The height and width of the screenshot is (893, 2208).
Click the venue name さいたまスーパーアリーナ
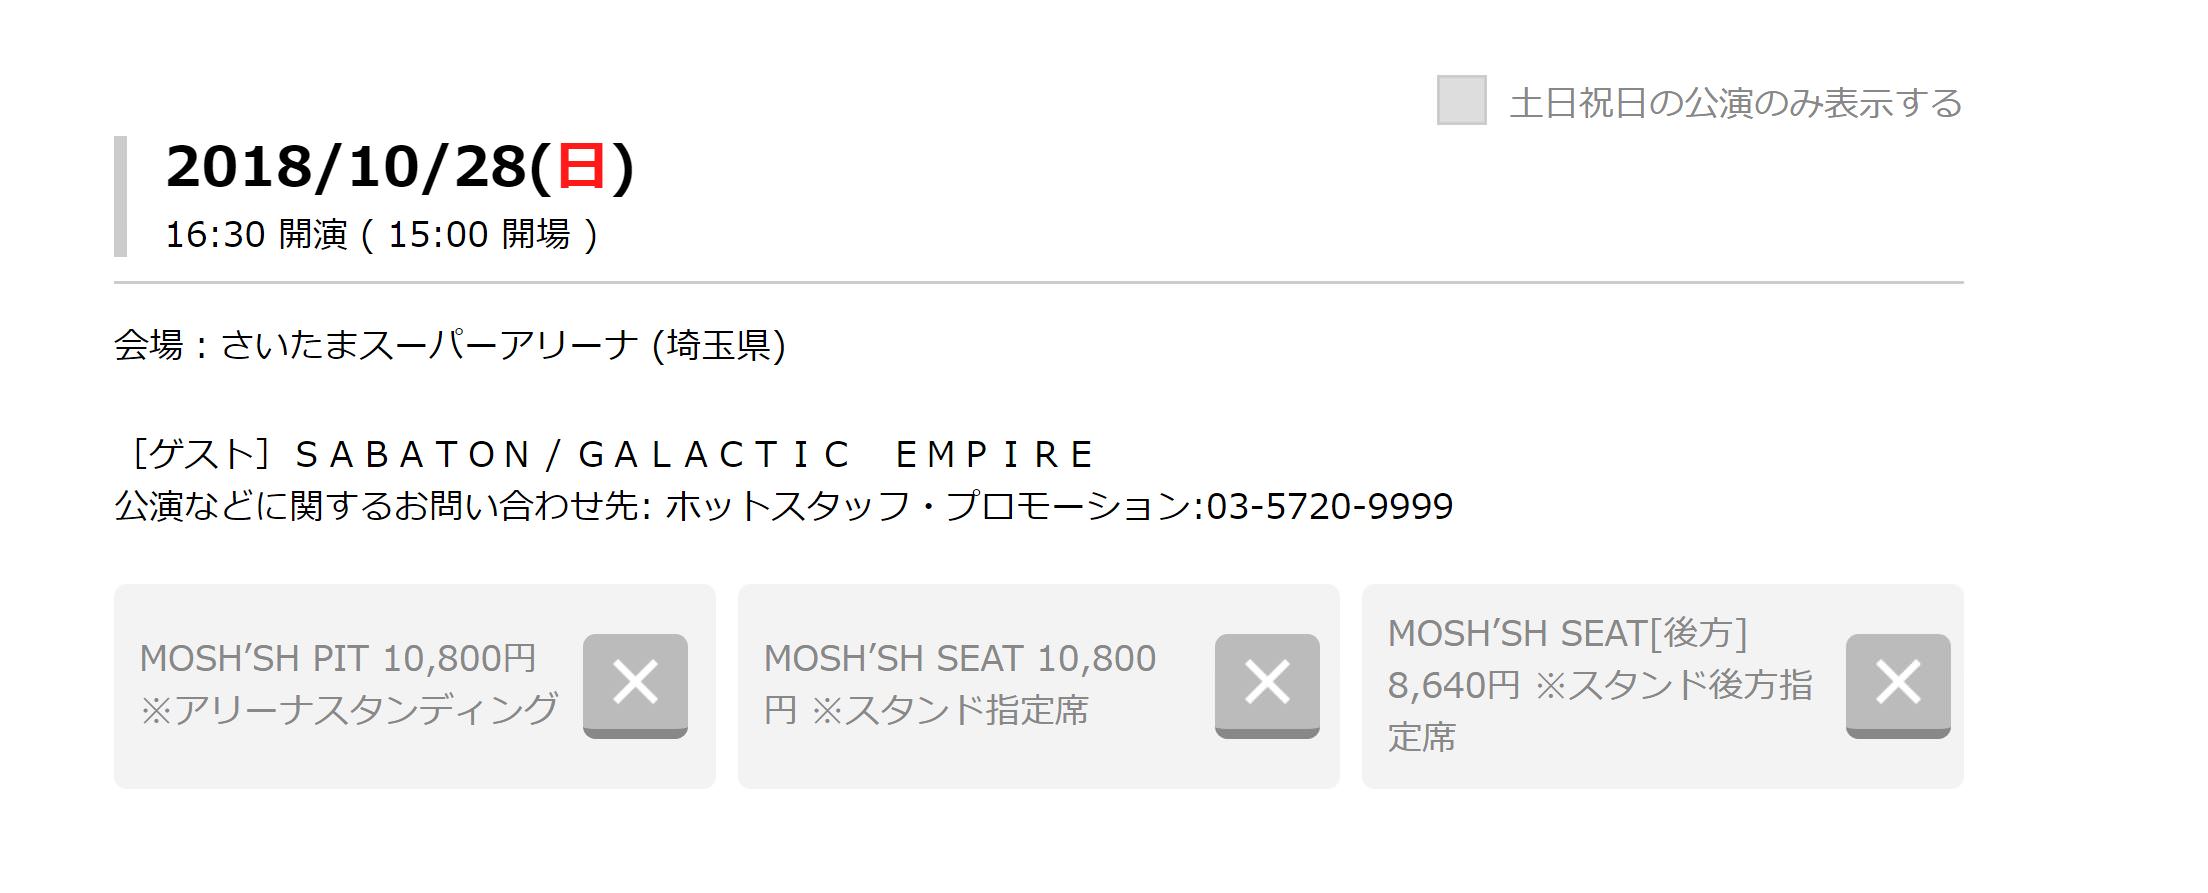click(429, 346)
